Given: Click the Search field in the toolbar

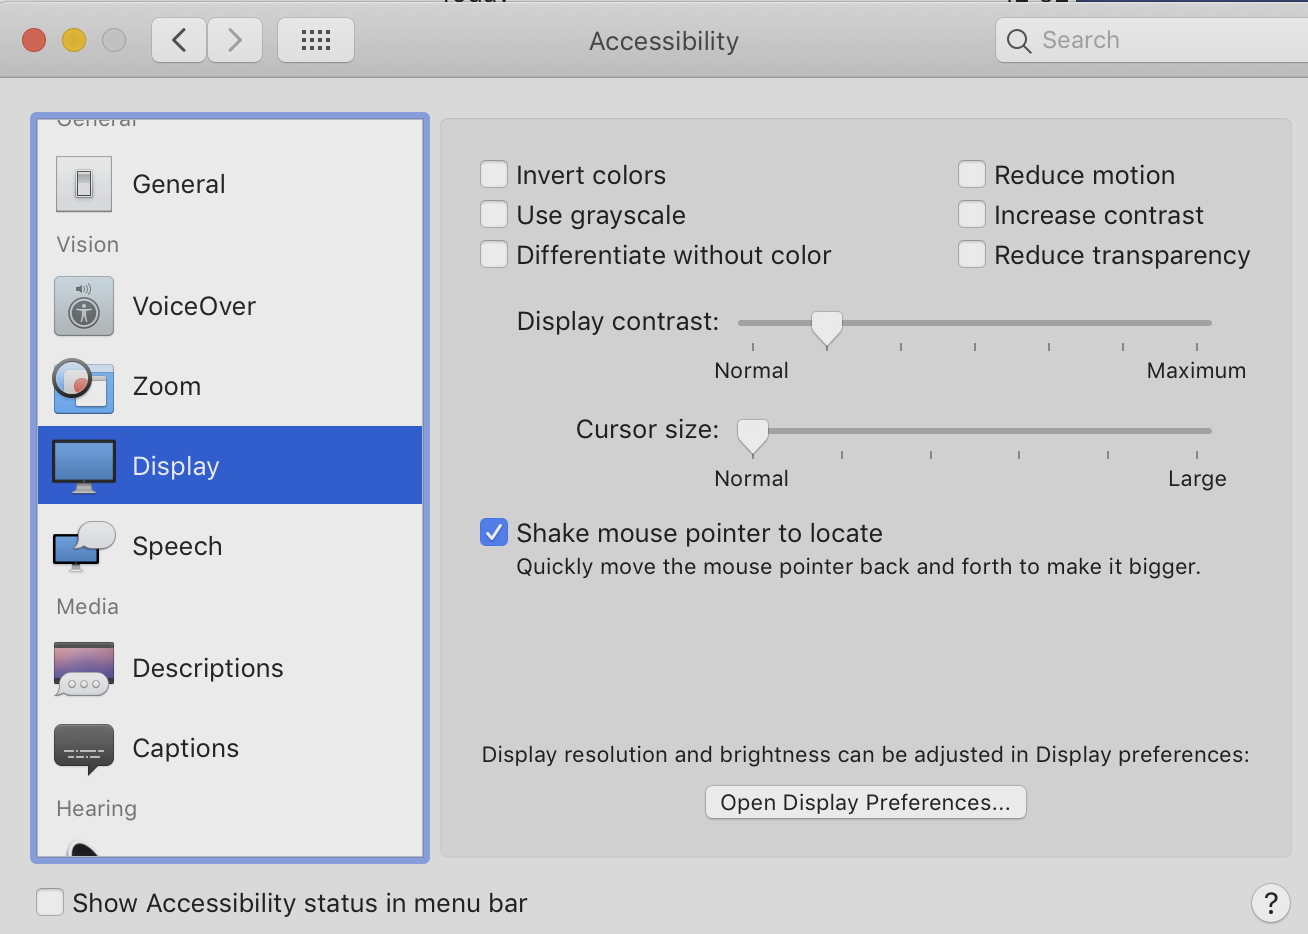Looking at the screenshot, I should [1152, 40].
